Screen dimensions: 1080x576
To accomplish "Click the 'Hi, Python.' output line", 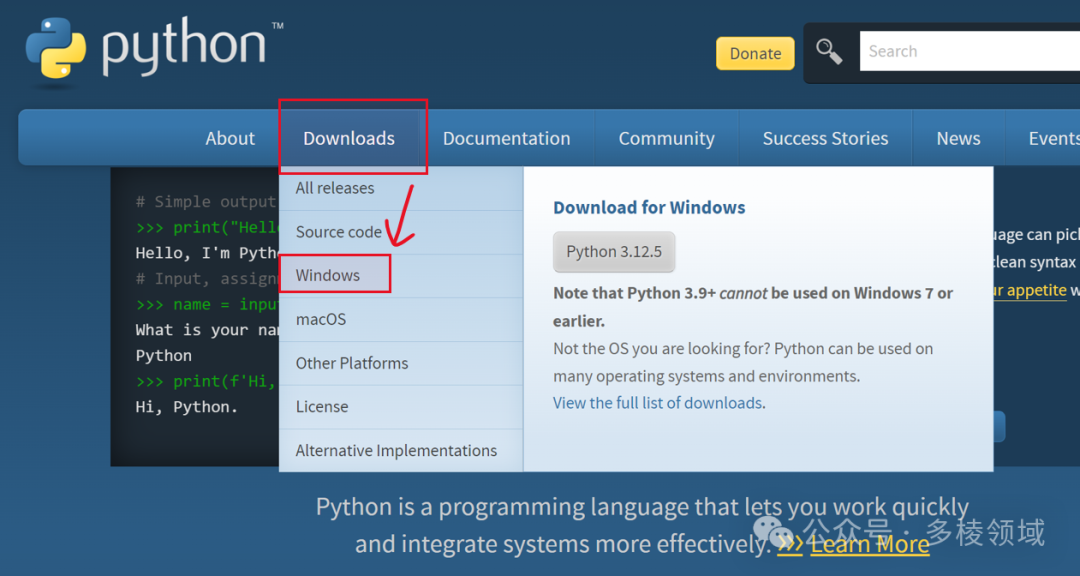I will coord(187,407).
